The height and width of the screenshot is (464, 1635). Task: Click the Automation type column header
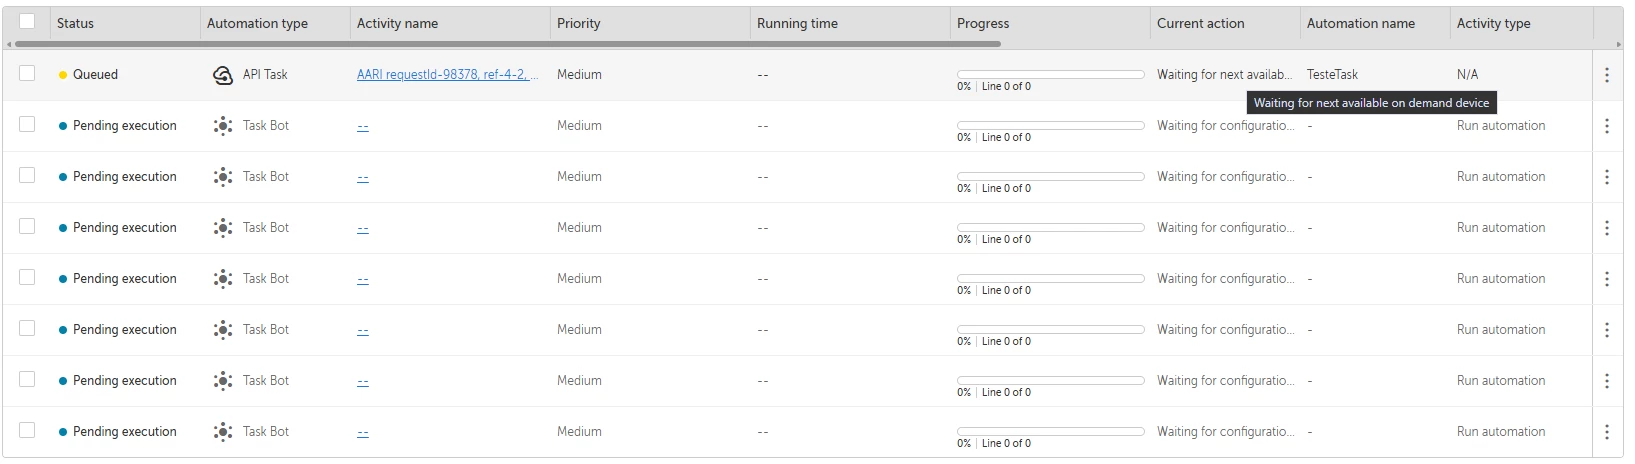pyautogui.click(x=257, y=23)
